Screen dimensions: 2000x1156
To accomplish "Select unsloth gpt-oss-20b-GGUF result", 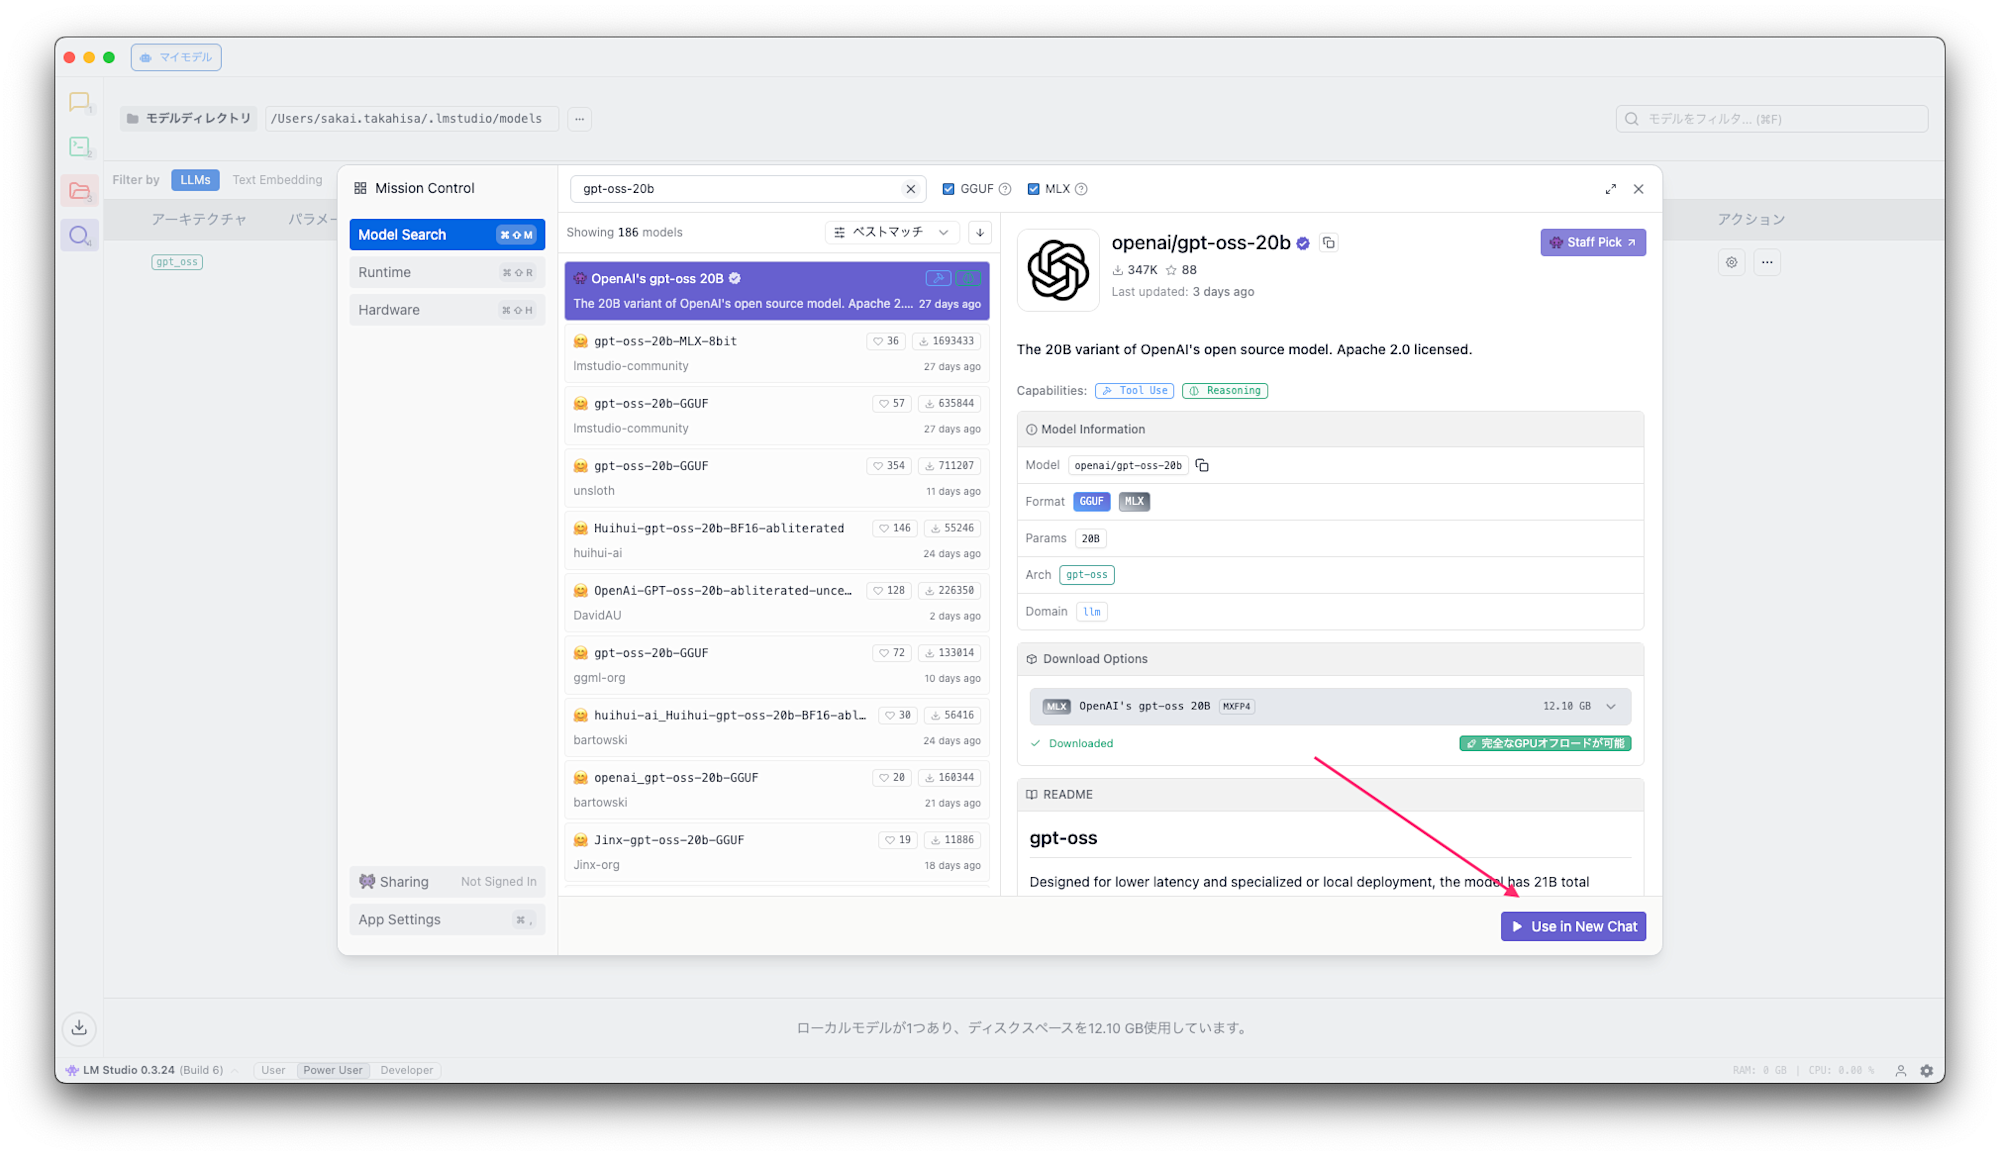I will point(777,478).
